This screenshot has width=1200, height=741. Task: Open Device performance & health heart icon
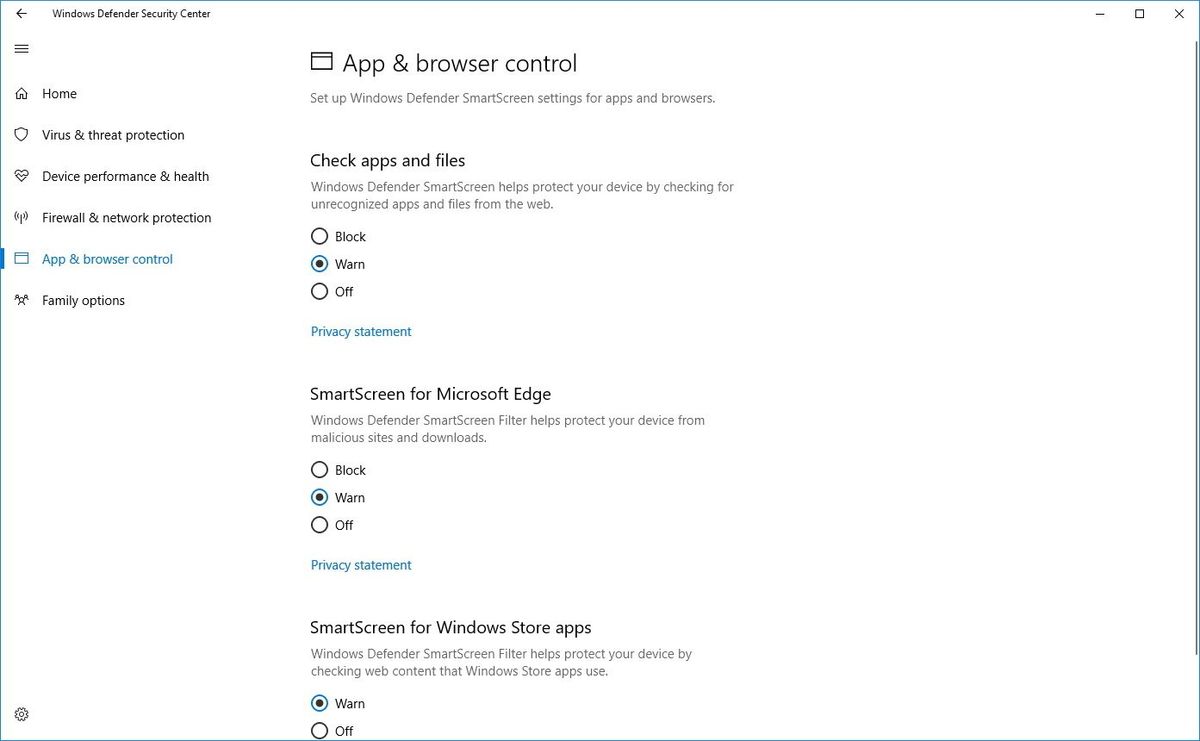(x=22, y=176)
